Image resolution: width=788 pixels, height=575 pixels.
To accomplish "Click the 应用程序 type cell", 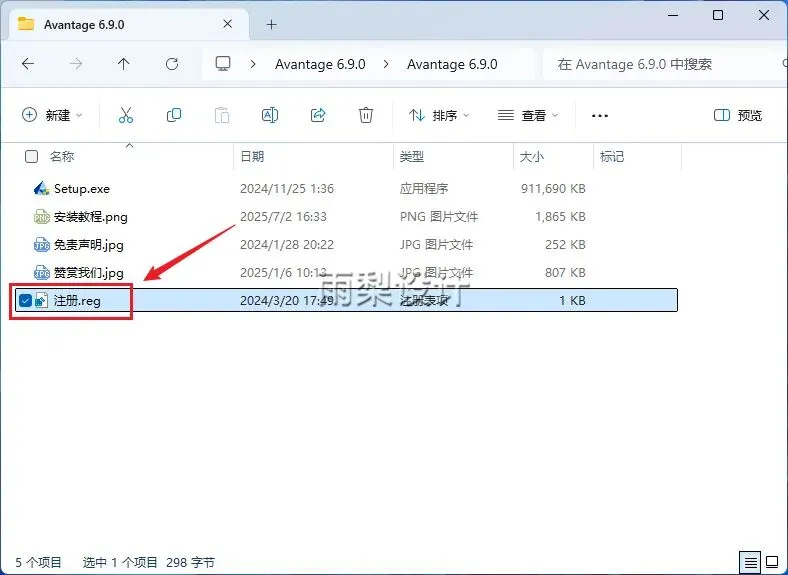I will [424, 189].
